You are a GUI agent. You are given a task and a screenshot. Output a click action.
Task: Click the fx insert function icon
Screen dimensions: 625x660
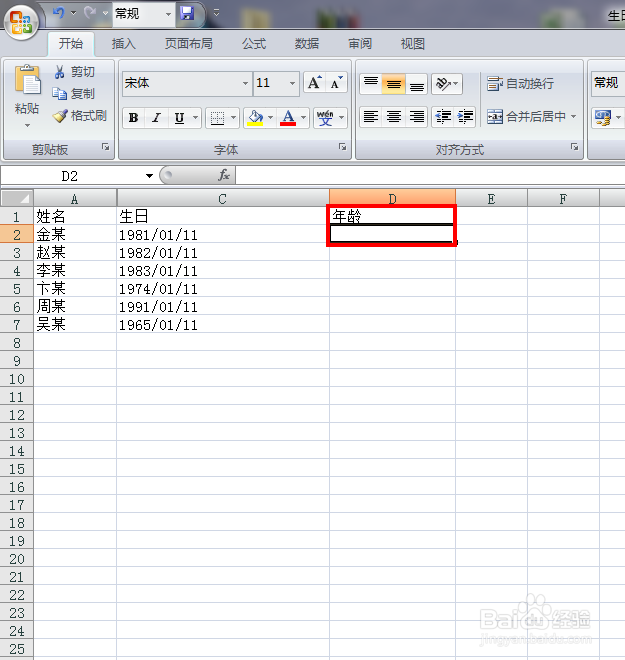click(224, 175)
